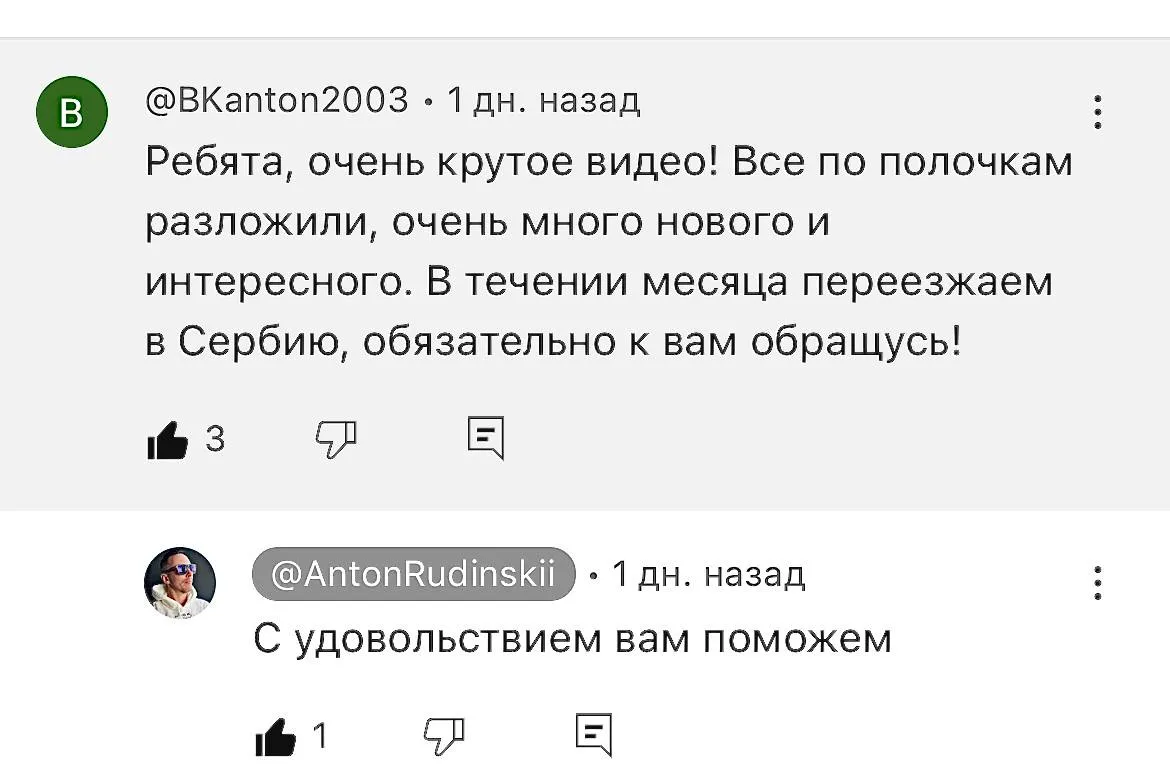
Task: Open AntonRudinskii's profile photo
Action: [x=180, y=582]
